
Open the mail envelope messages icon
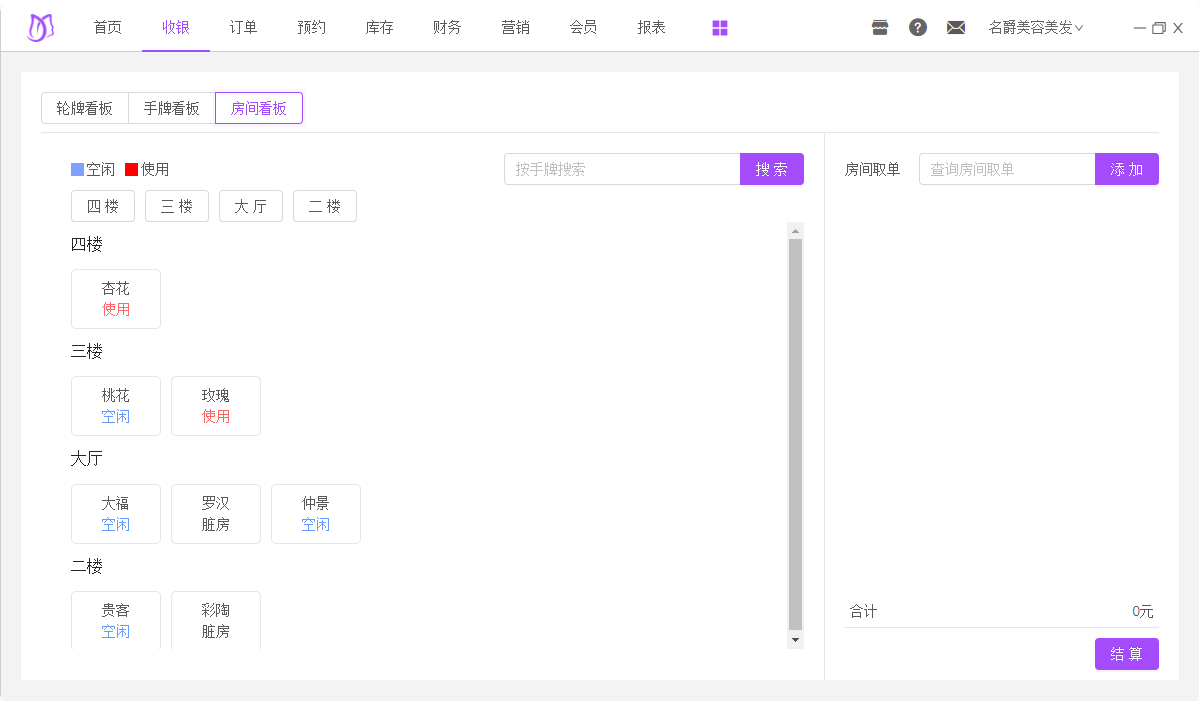tap(956, 28)
